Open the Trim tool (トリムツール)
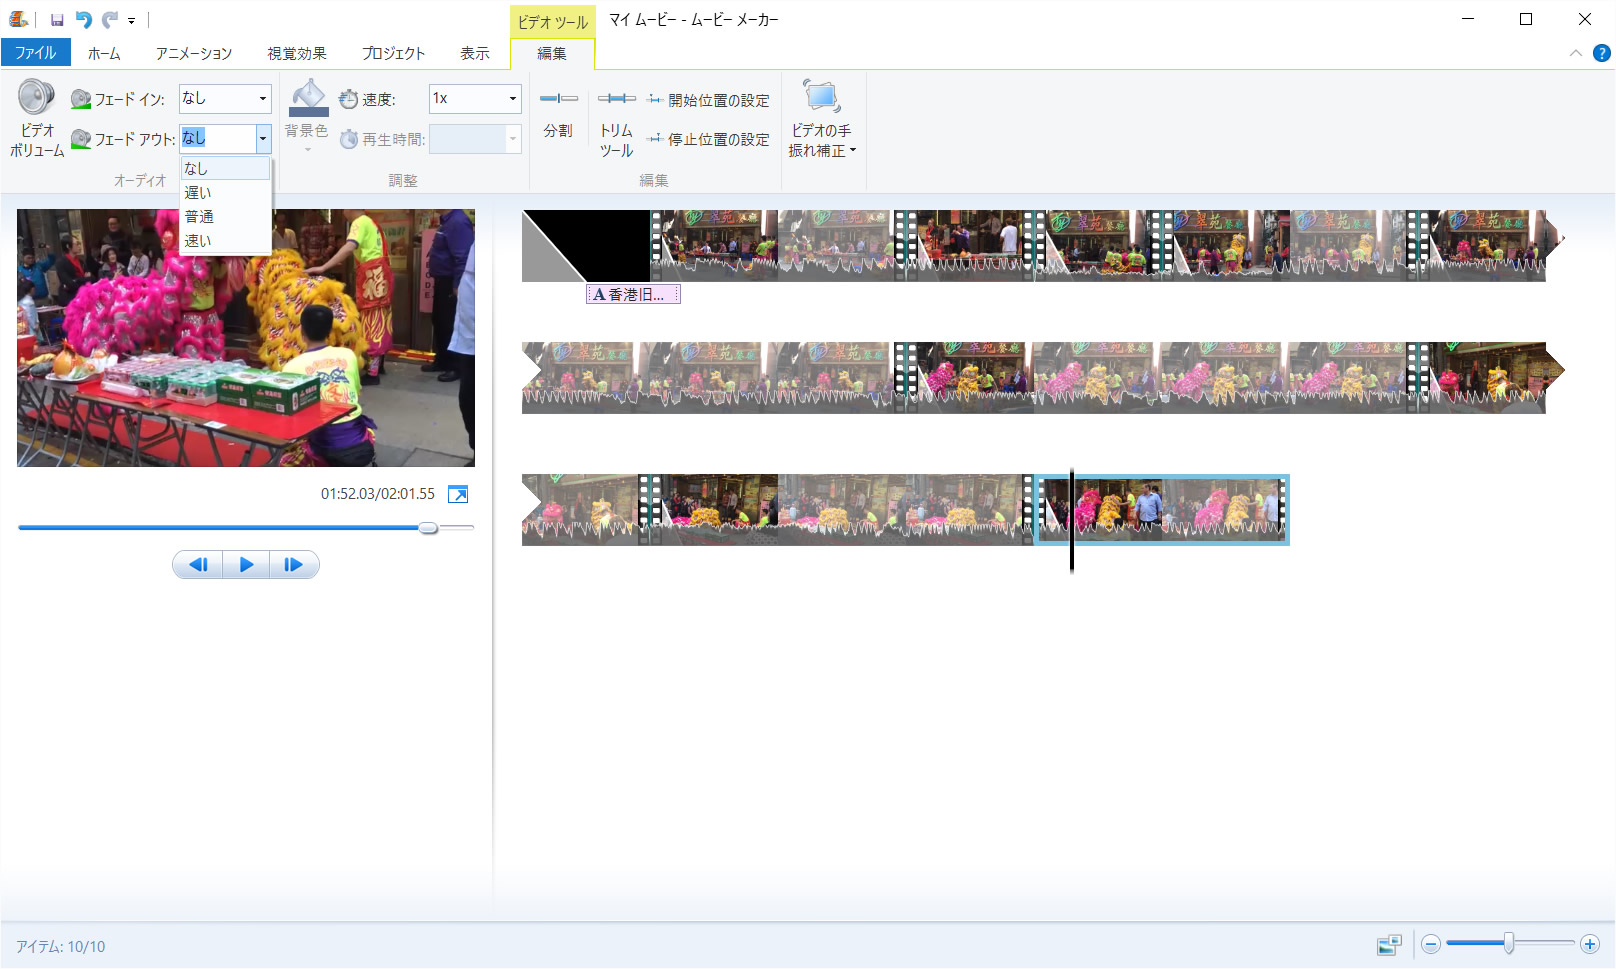This screenshot has width=1616, height=969. point(616,99)
